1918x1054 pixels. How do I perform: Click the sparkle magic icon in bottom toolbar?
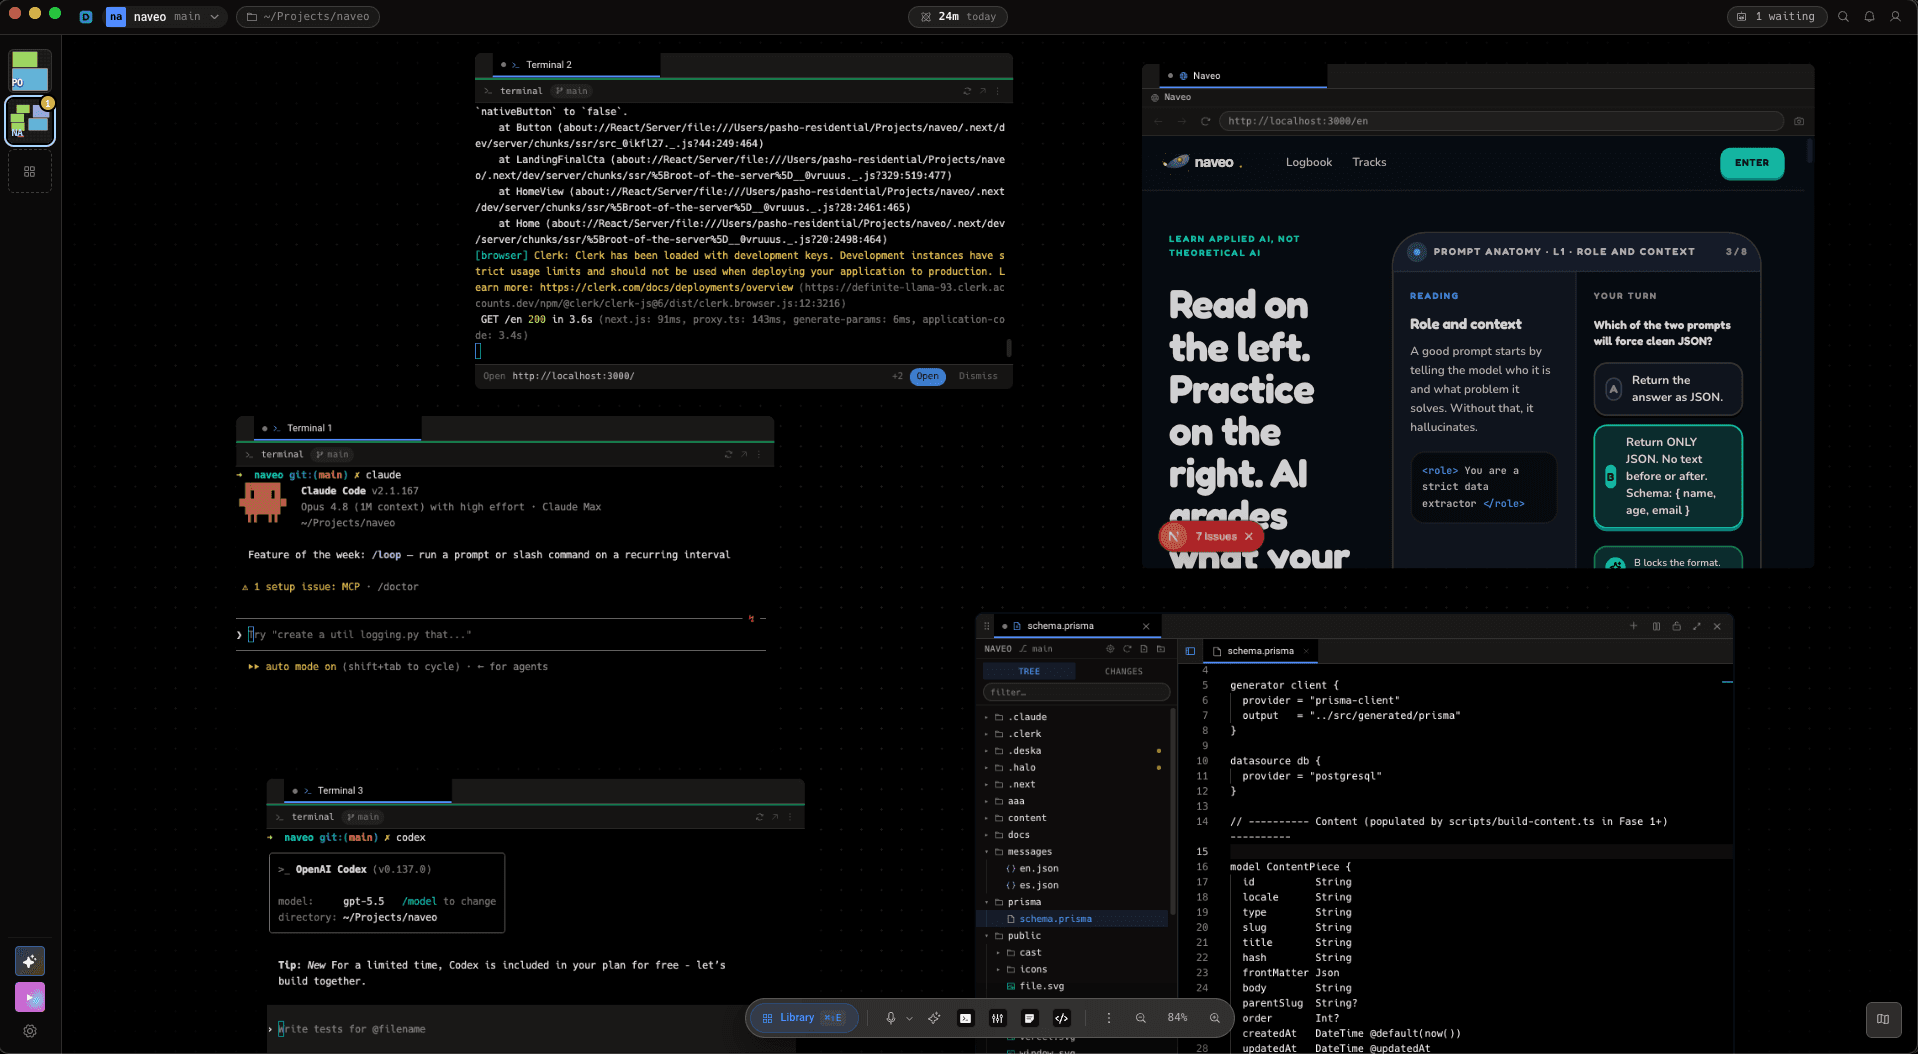tap(934, 1018)
